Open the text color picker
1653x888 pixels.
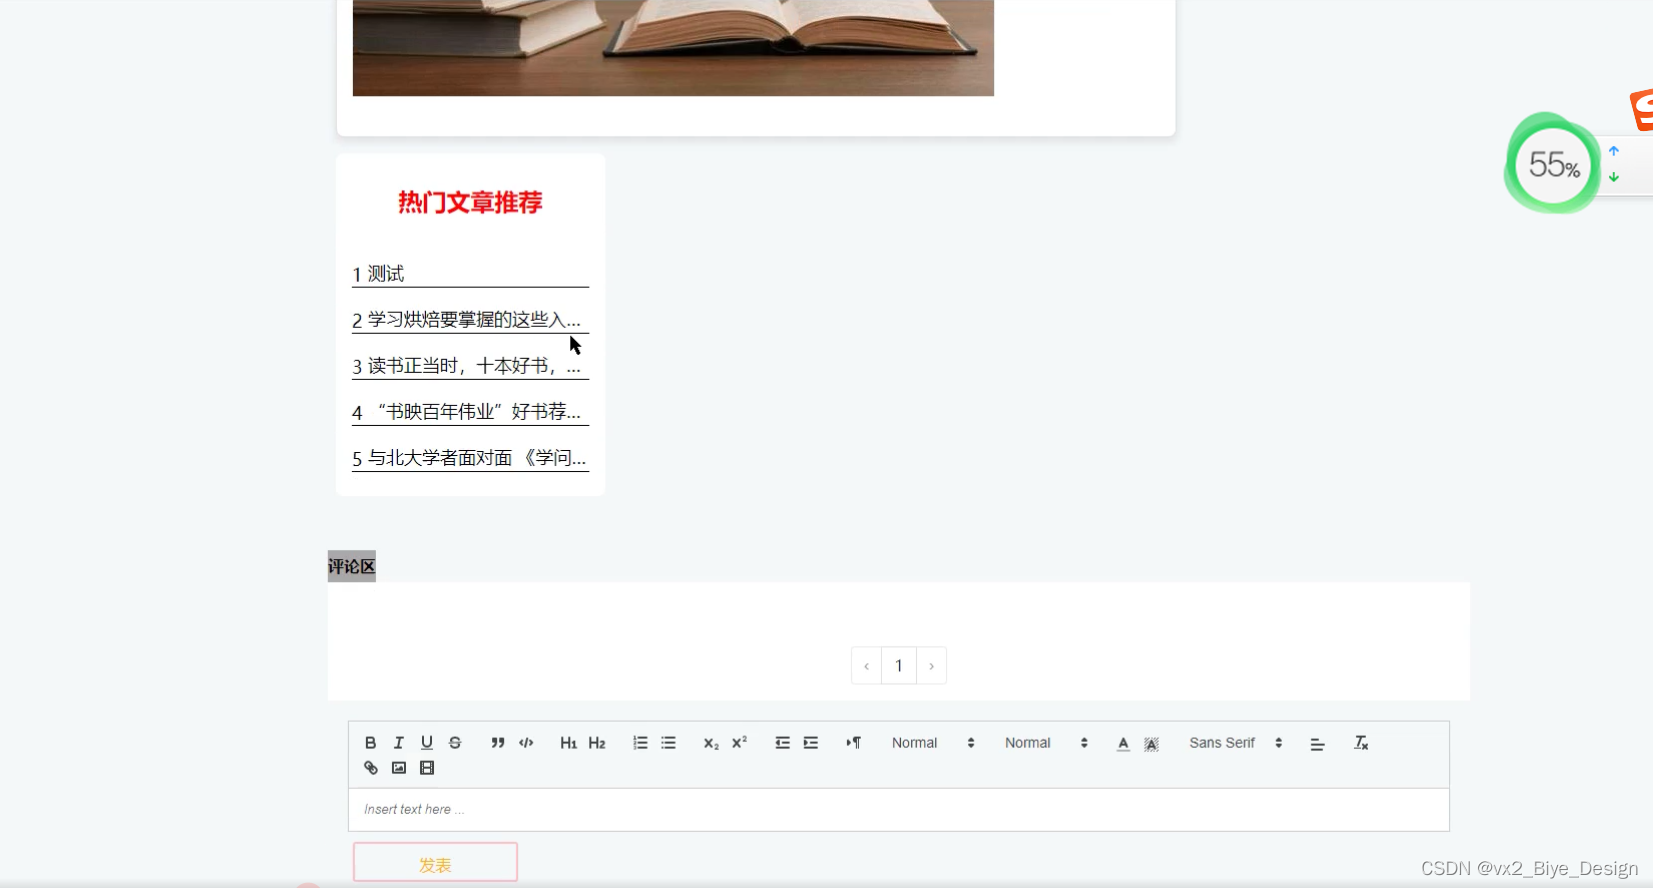click(x=1123, y=743)
